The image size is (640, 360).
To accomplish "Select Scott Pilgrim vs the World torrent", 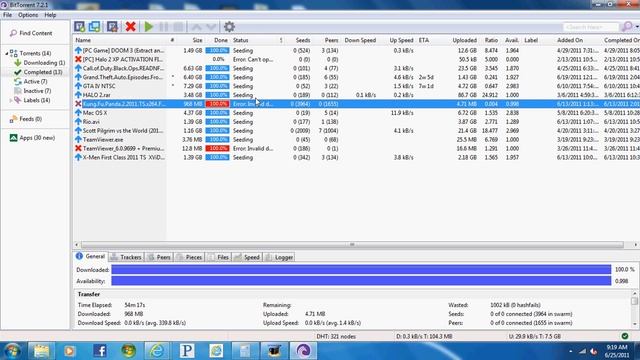I will [x=123, y=131].
